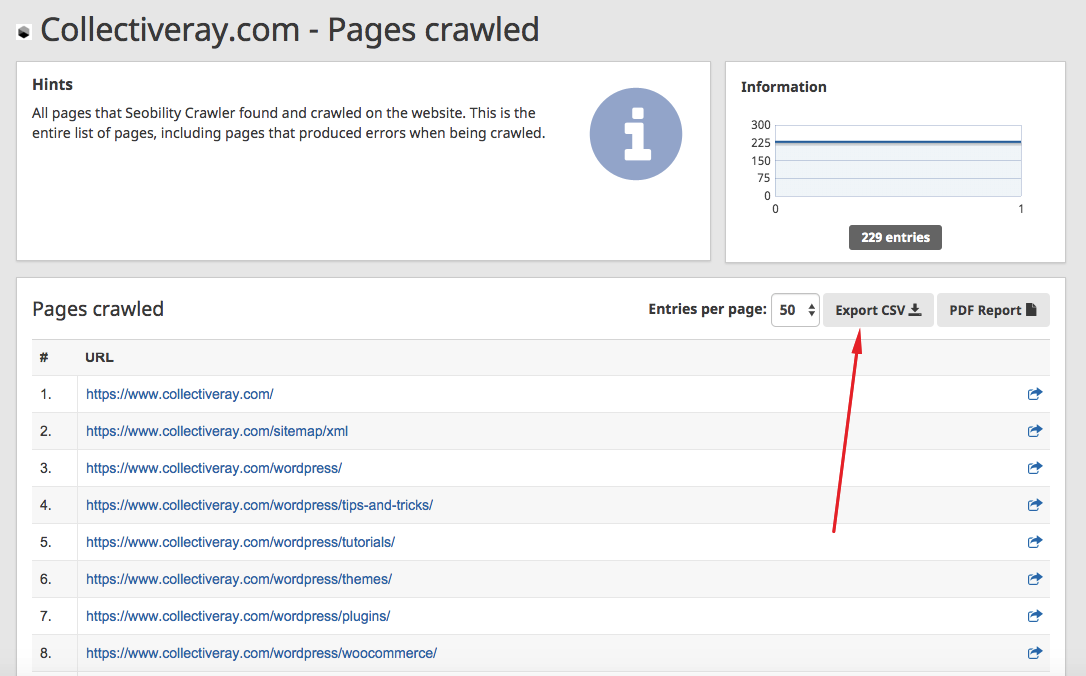Click the # column header
The width and height of the screenshot is (1086, 676).
[44, 357]
